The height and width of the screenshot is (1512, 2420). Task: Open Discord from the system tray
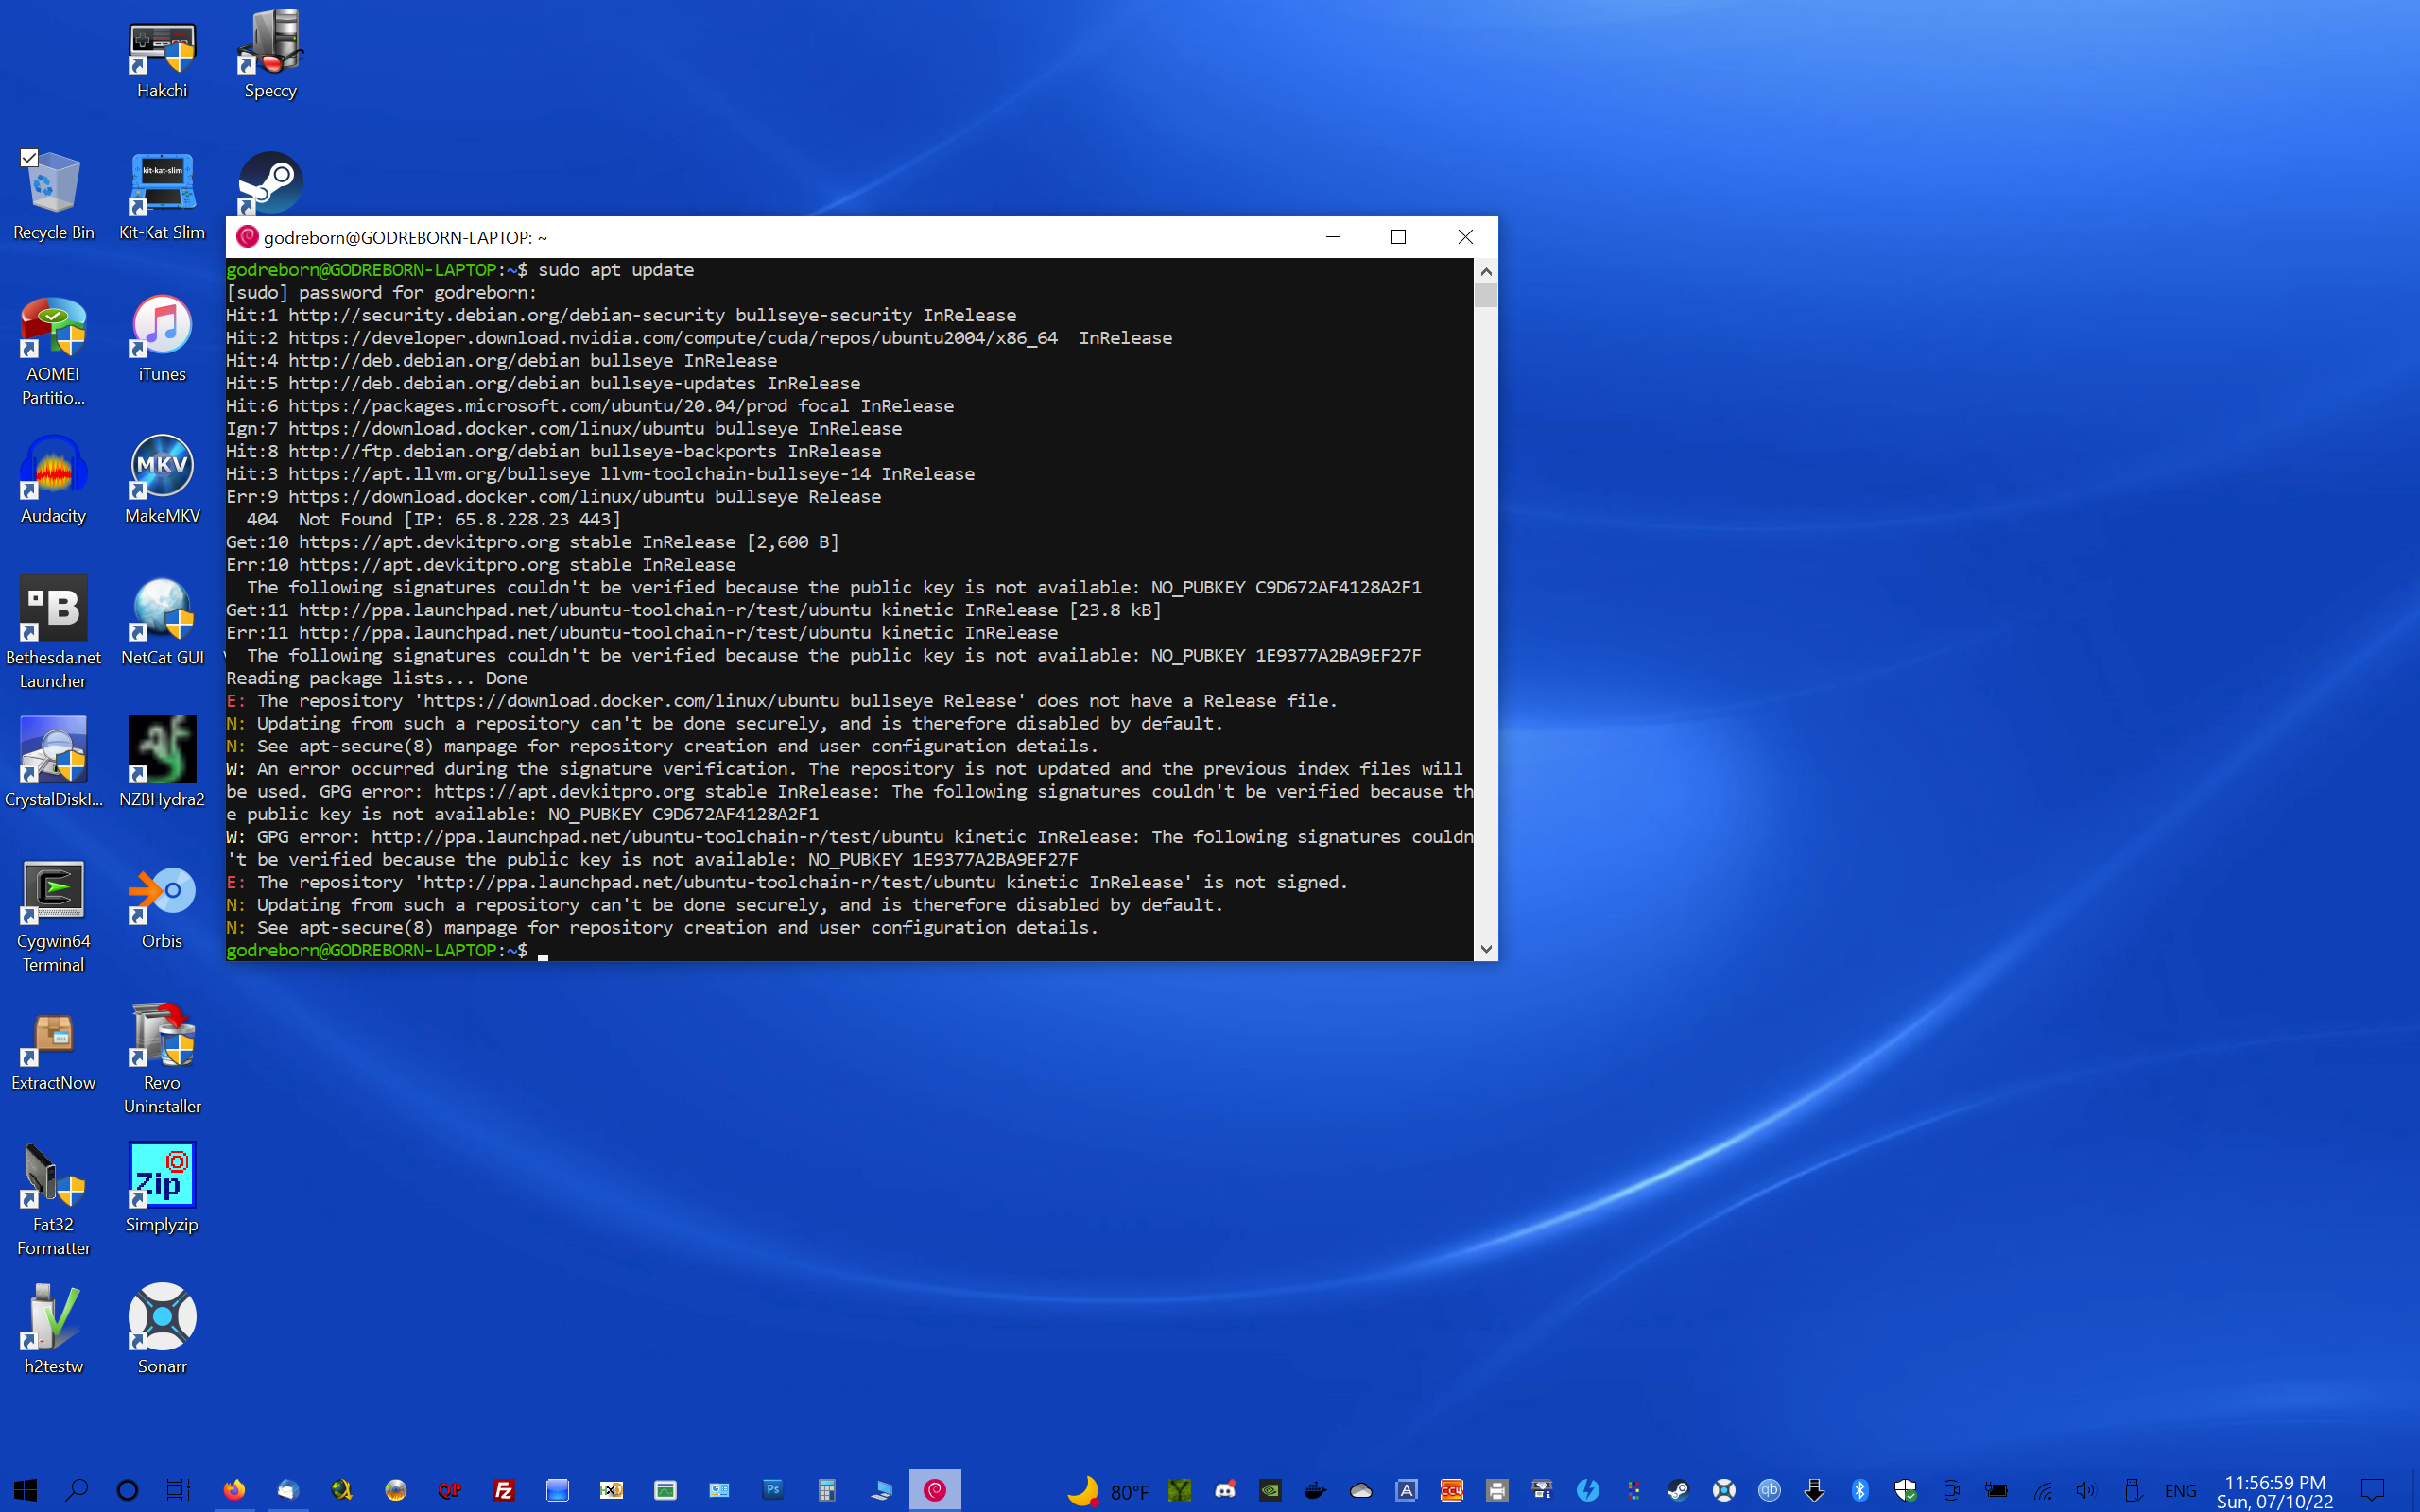[1225, 1490]
